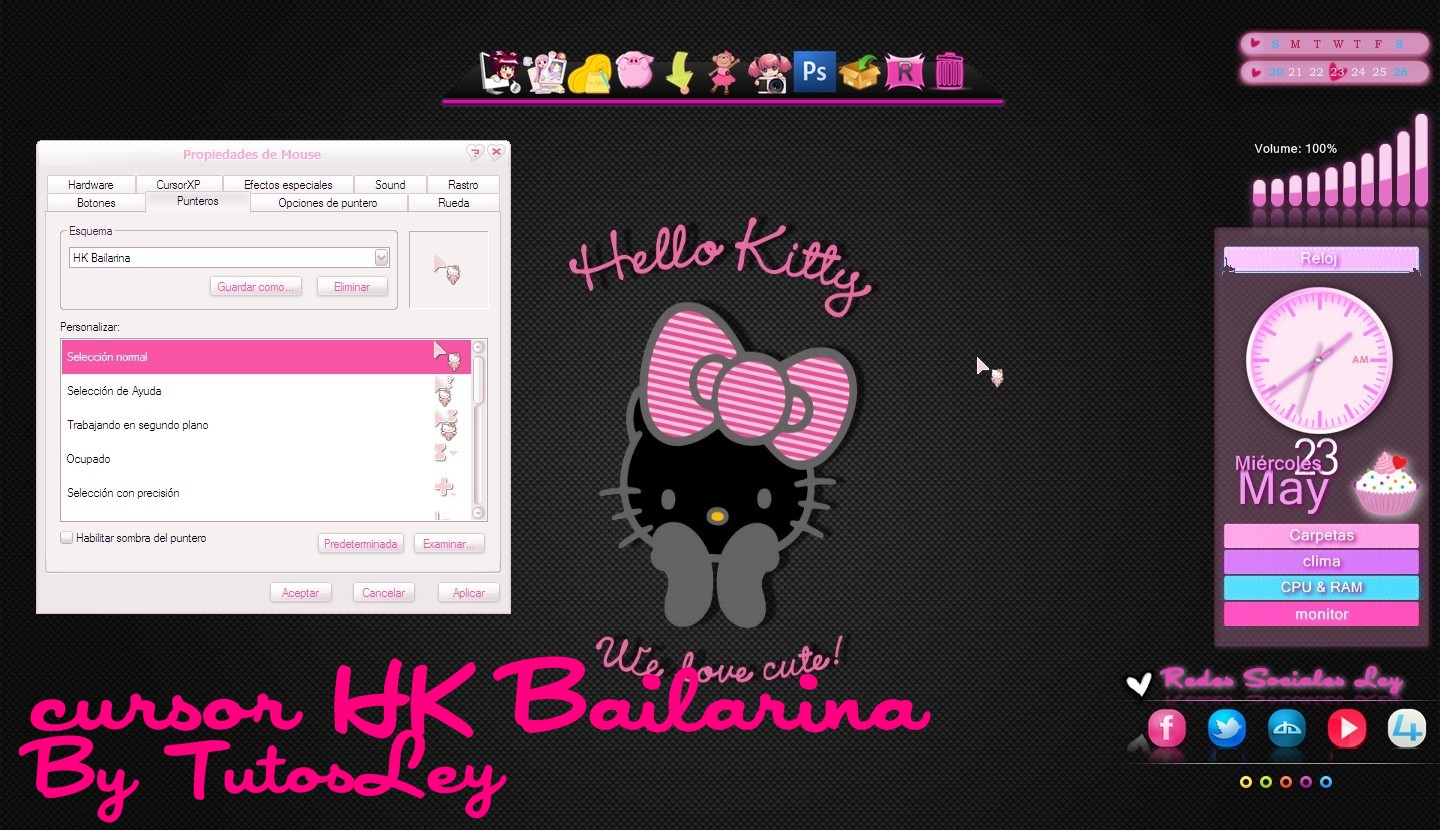Select 'Ocupado' cursor row
This screenshot has width=1440, height=830.
point(265,459)
